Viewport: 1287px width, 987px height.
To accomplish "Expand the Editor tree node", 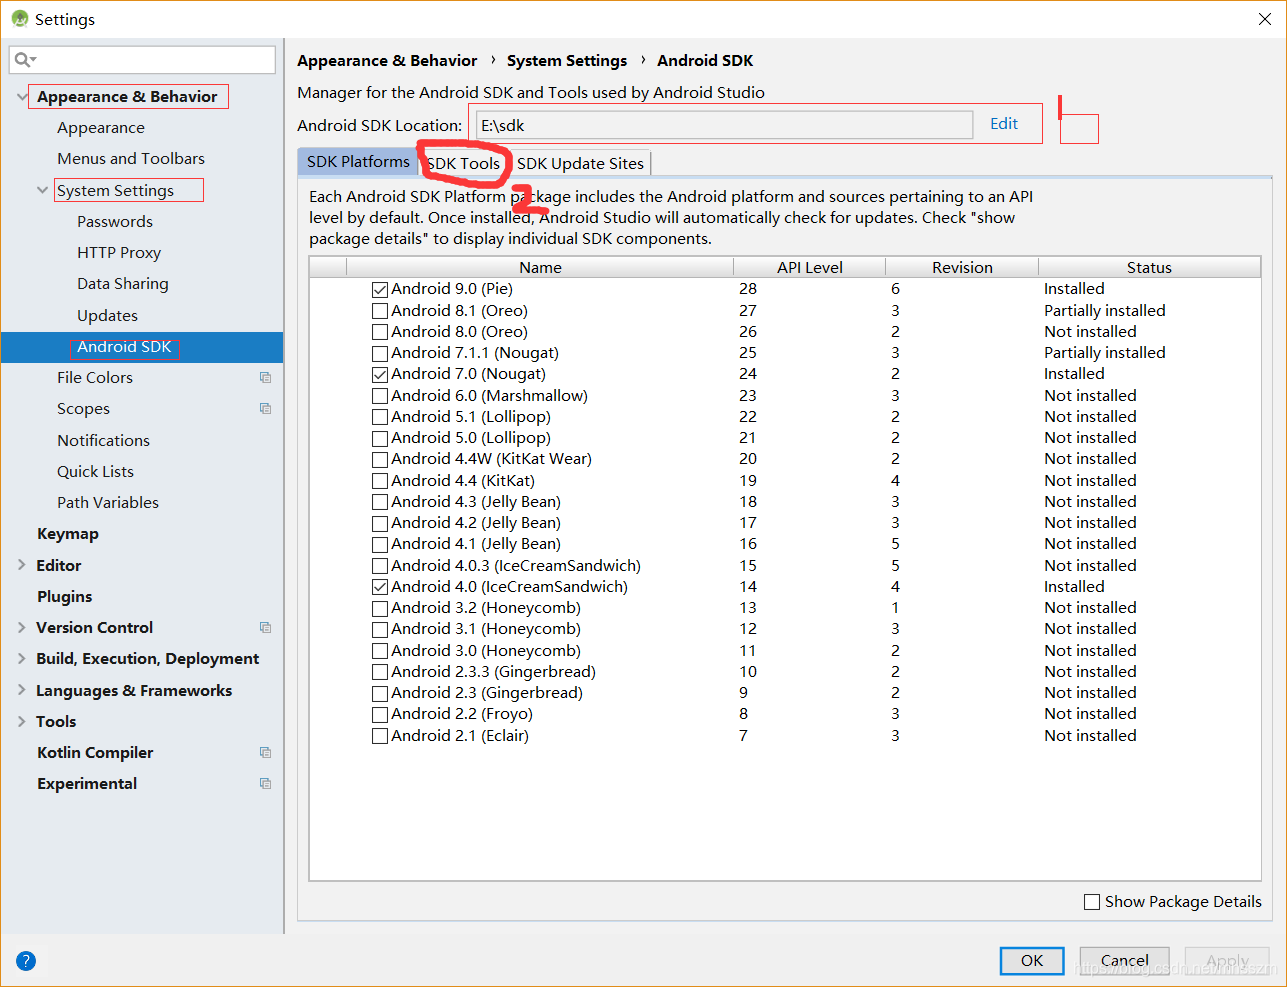I will tap(22, 565).
